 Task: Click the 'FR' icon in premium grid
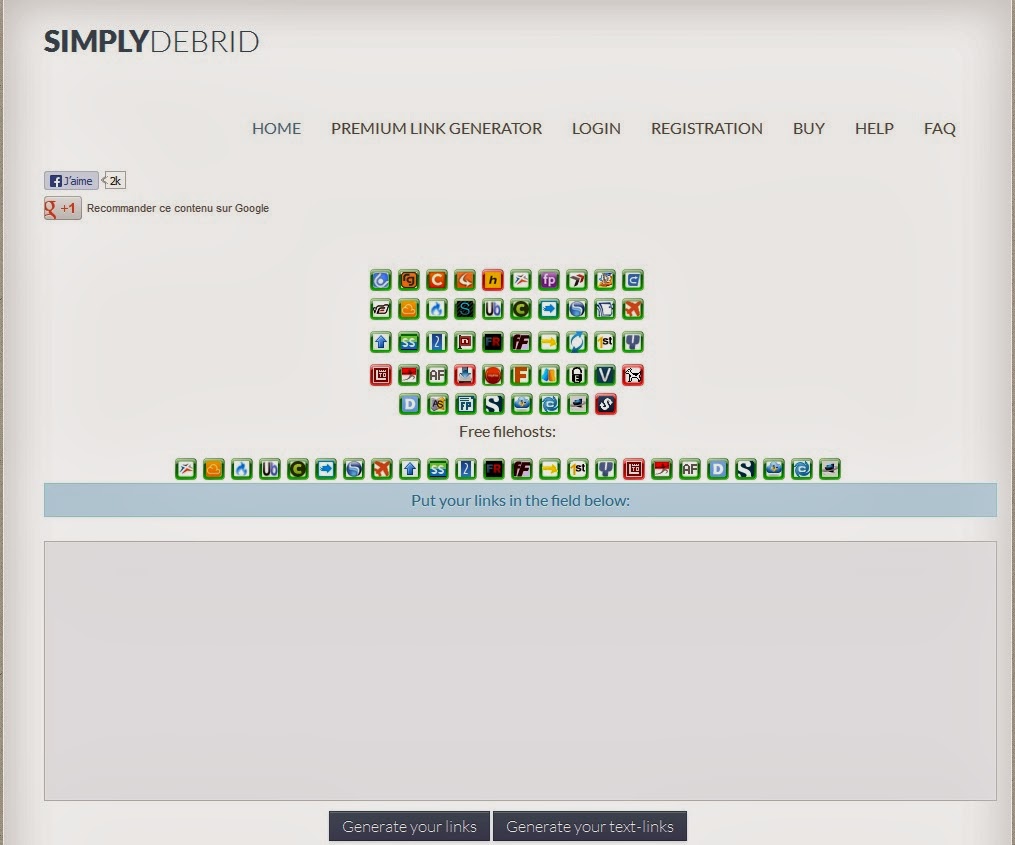point(493,341)
